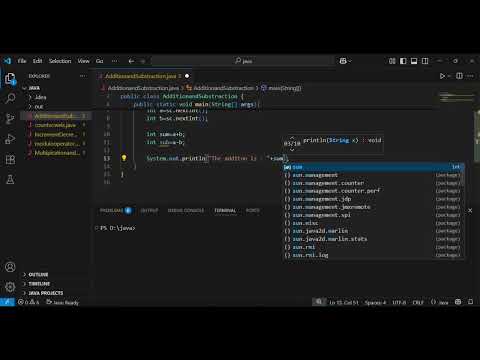The image size is (480, 360).
Task: Click Spaces: 4 indentation status
Action: [x=375, y=302]
